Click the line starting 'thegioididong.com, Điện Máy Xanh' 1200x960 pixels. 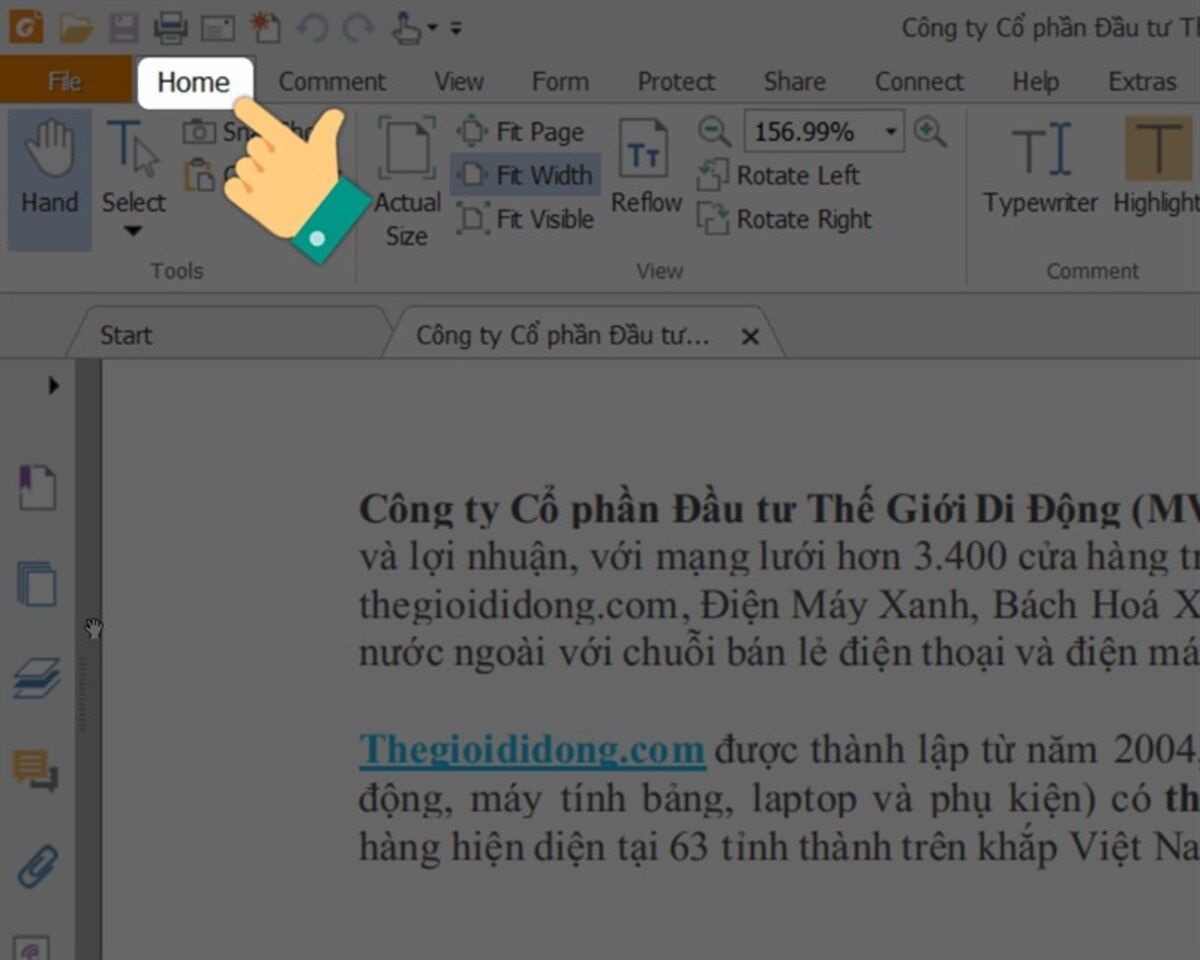[779, 605]
